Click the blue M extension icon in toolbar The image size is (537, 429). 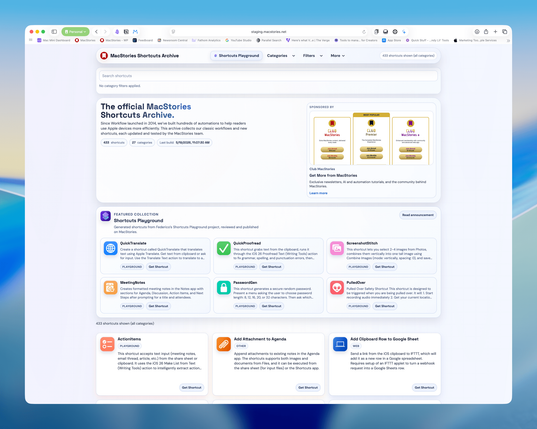135,31
